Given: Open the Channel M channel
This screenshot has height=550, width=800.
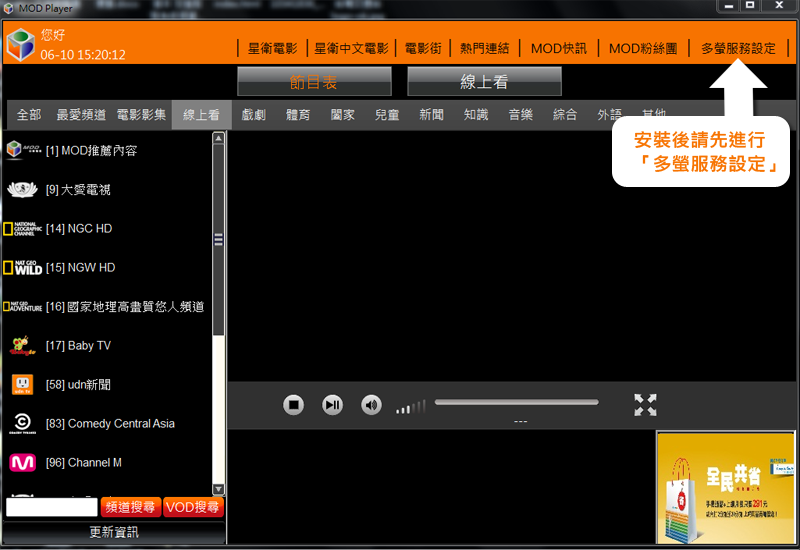Looking at the screenshot, I should pos(94,463).
